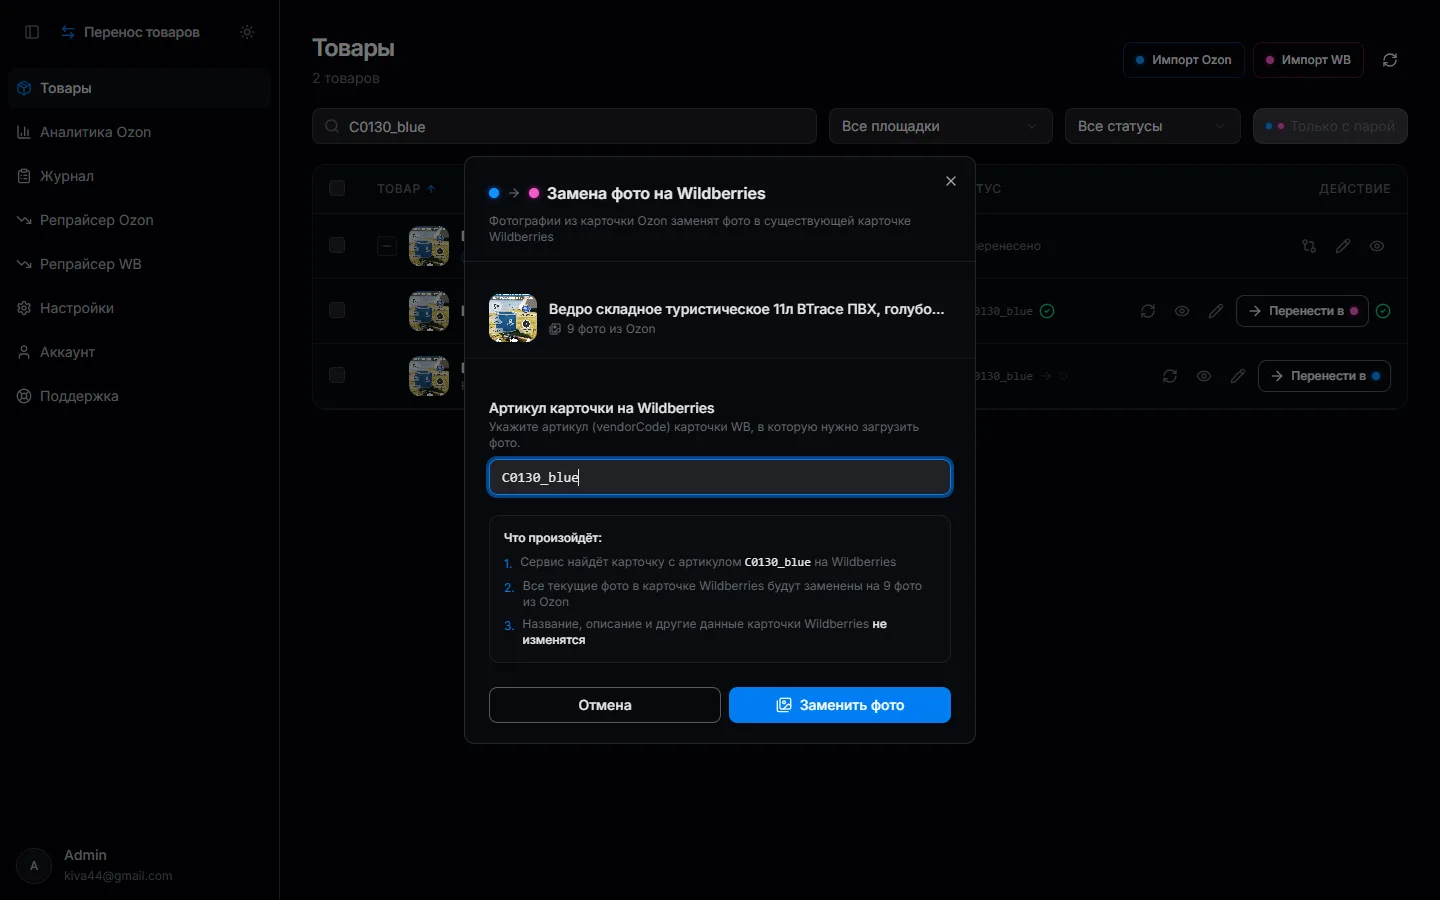
Task: Open the Все статусы dropdown
Action: (1153, 126)
